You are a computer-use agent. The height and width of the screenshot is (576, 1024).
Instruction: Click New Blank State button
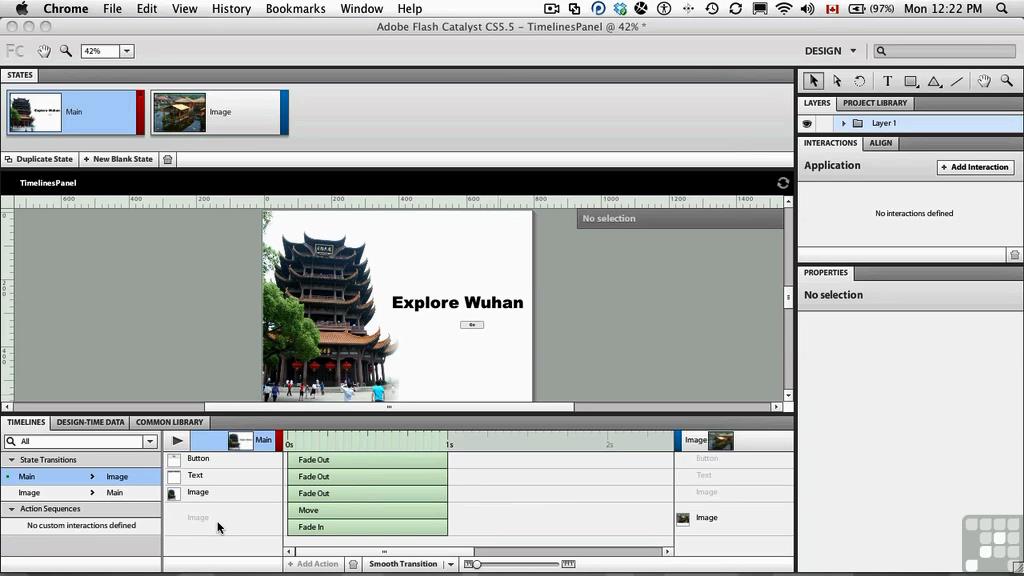click(118, 159)
